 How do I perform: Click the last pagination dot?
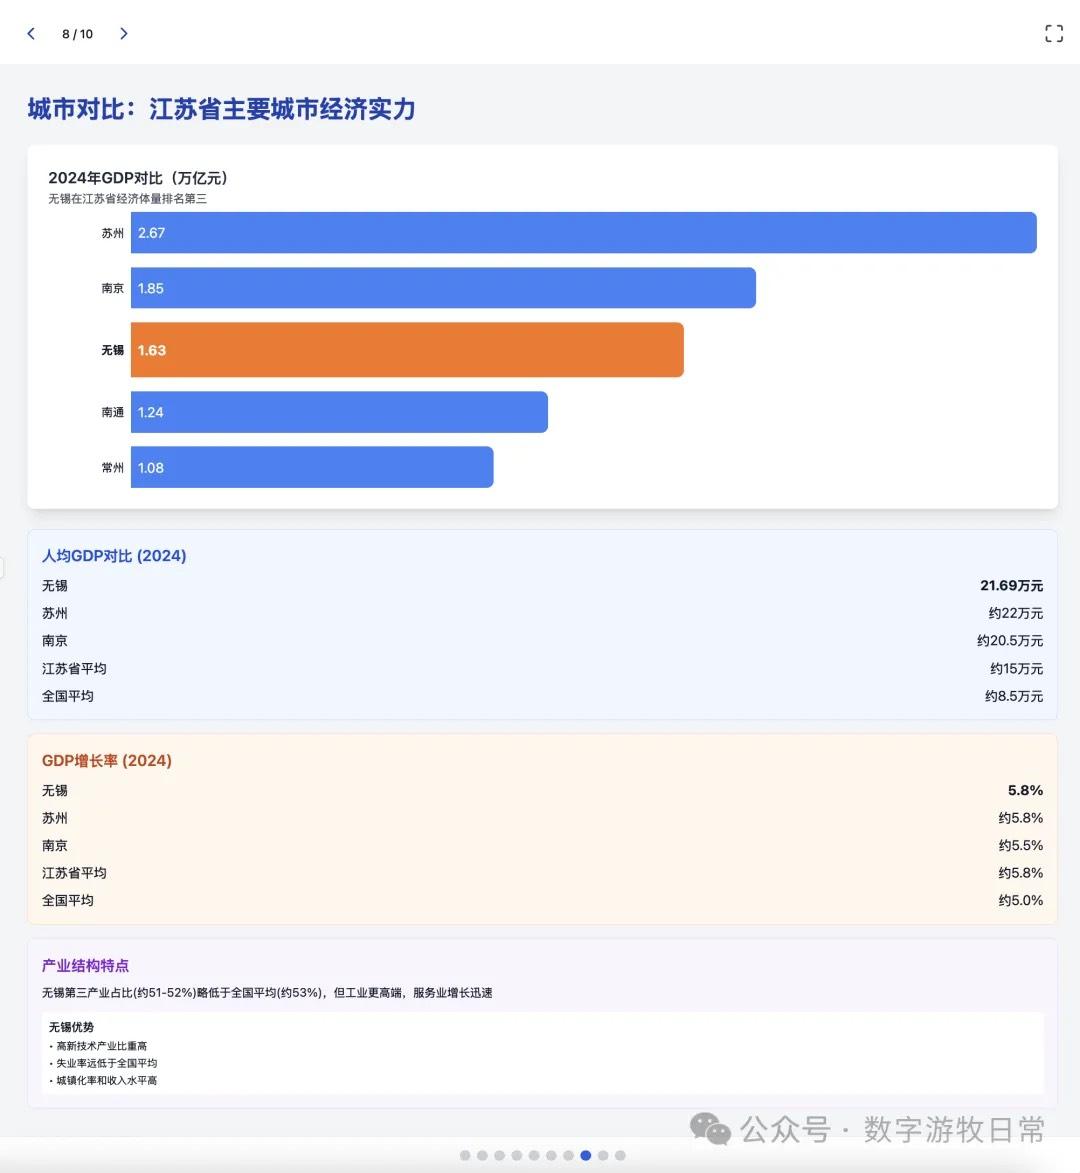click(620, 1155)
